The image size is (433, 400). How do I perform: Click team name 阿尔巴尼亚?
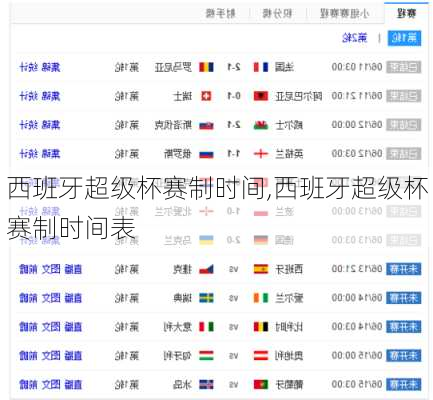[x=298, y=96]
